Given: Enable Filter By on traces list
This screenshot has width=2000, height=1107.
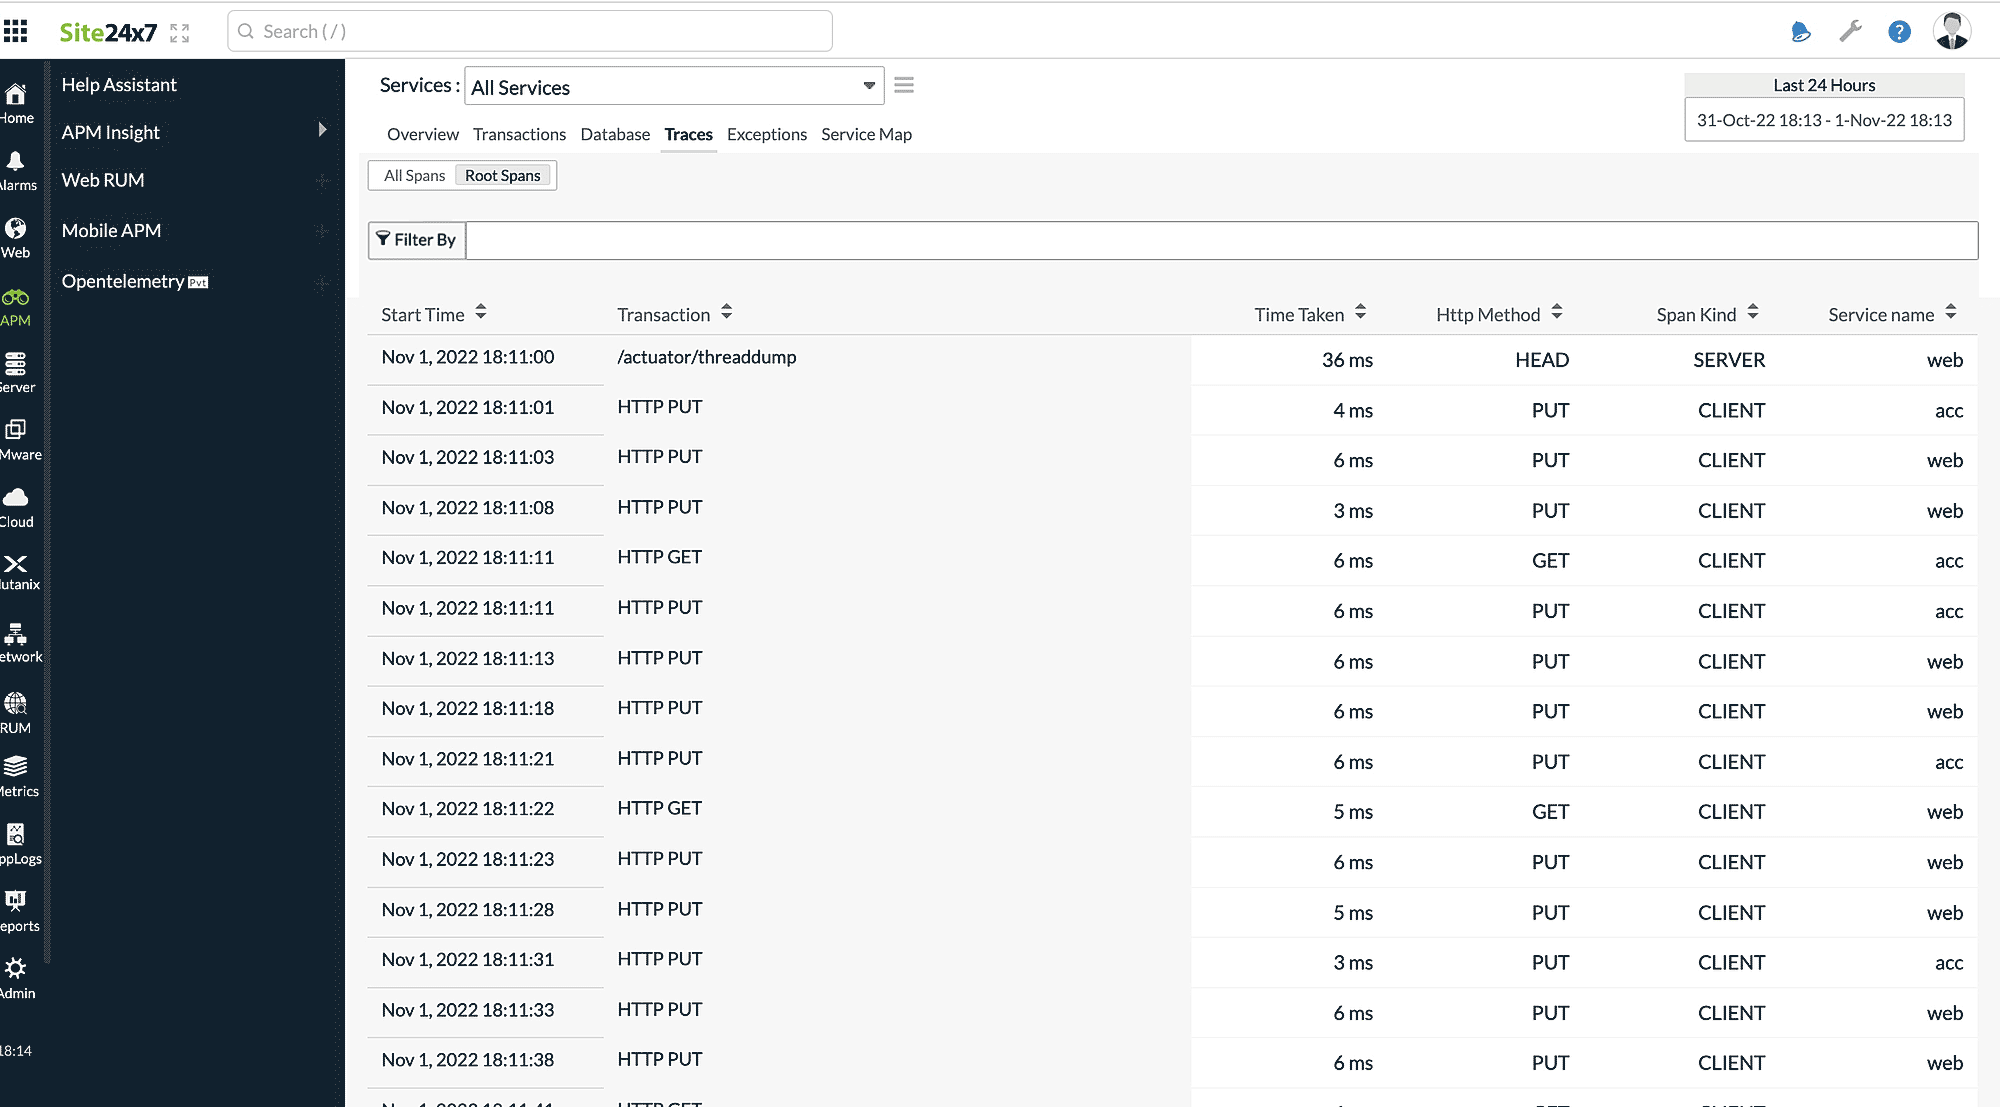Looking at the screenshot, I should [414, 239].
